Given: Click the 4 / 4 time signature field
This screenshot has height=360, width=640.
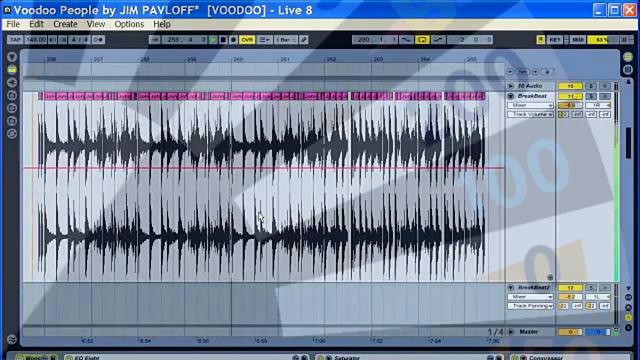Looking at the screenshot, I should click(x=80, y=40).
